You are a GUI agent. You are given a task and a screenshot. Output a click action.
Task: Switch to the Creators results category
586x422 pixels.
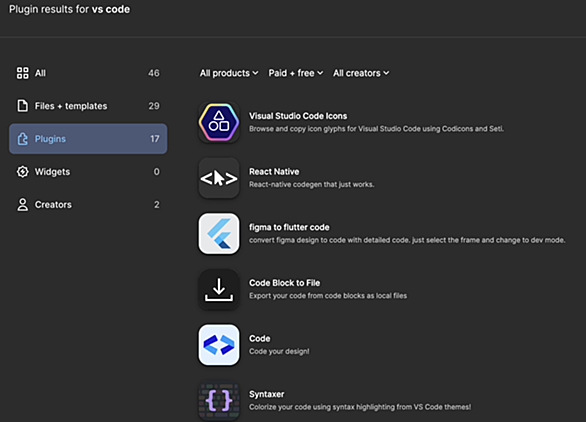[88, 204]
